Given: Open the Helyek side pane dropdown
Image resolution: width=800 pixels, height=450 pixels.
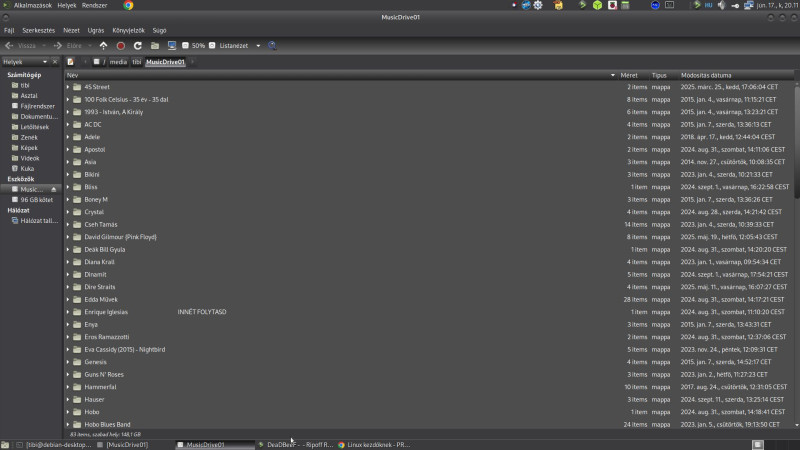Looking at the screenshot, I should pyautogui.click(x=45, y=62).
